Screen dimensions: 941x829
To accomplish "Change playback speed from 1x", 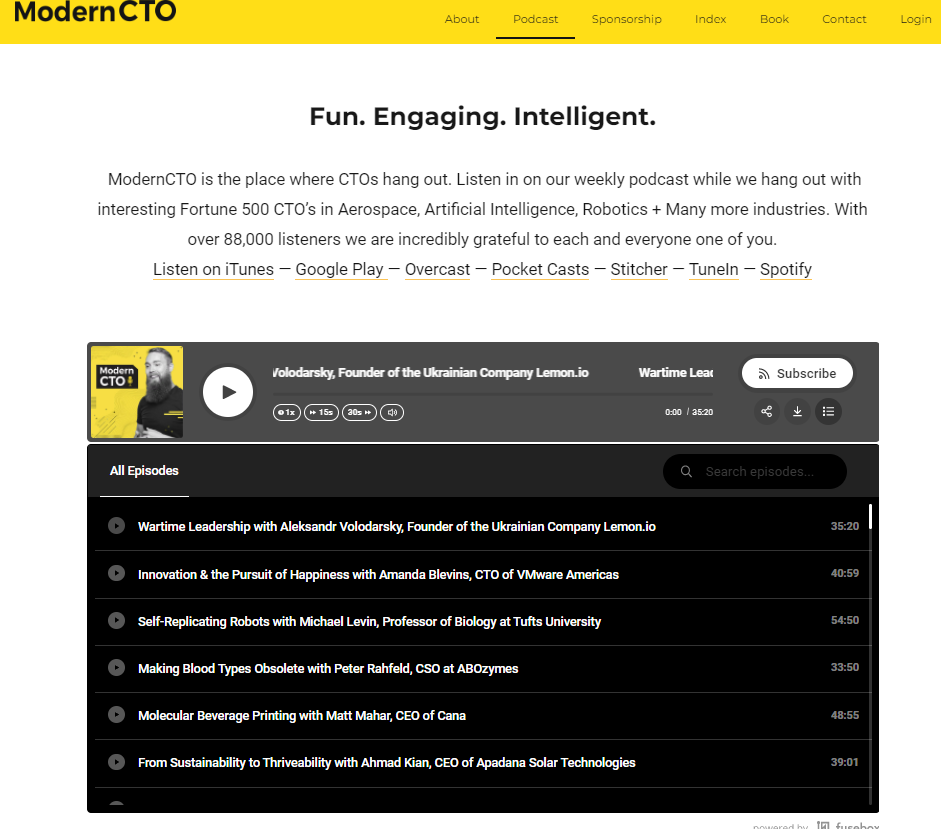I will click(x=287, y=412).
